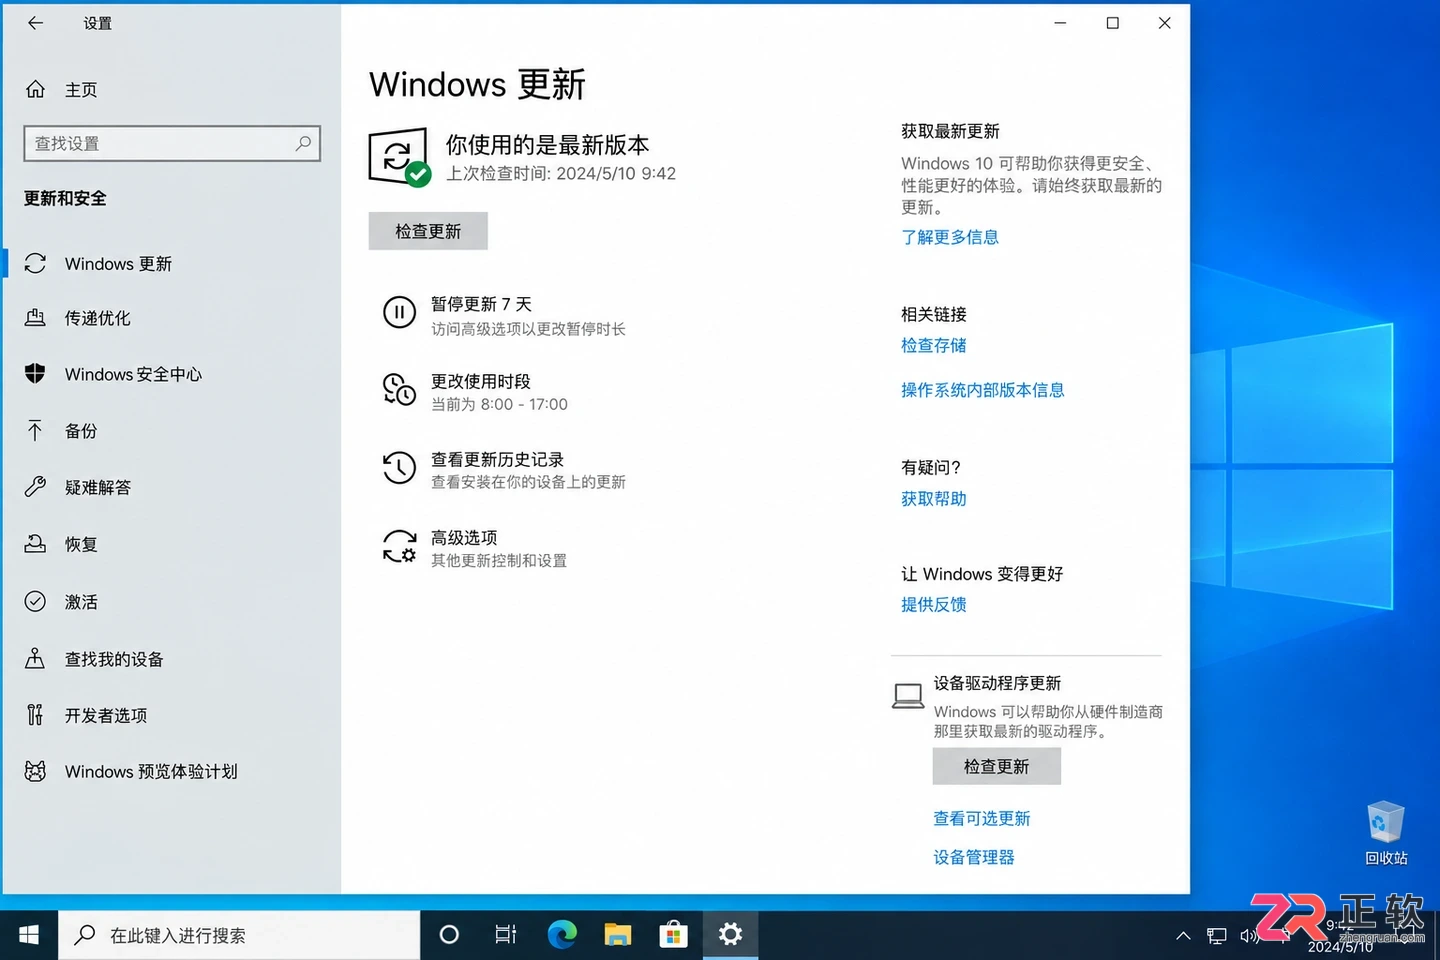Select the 开发者选项 tools icon
1440x960 pixels.
point(35,715)
